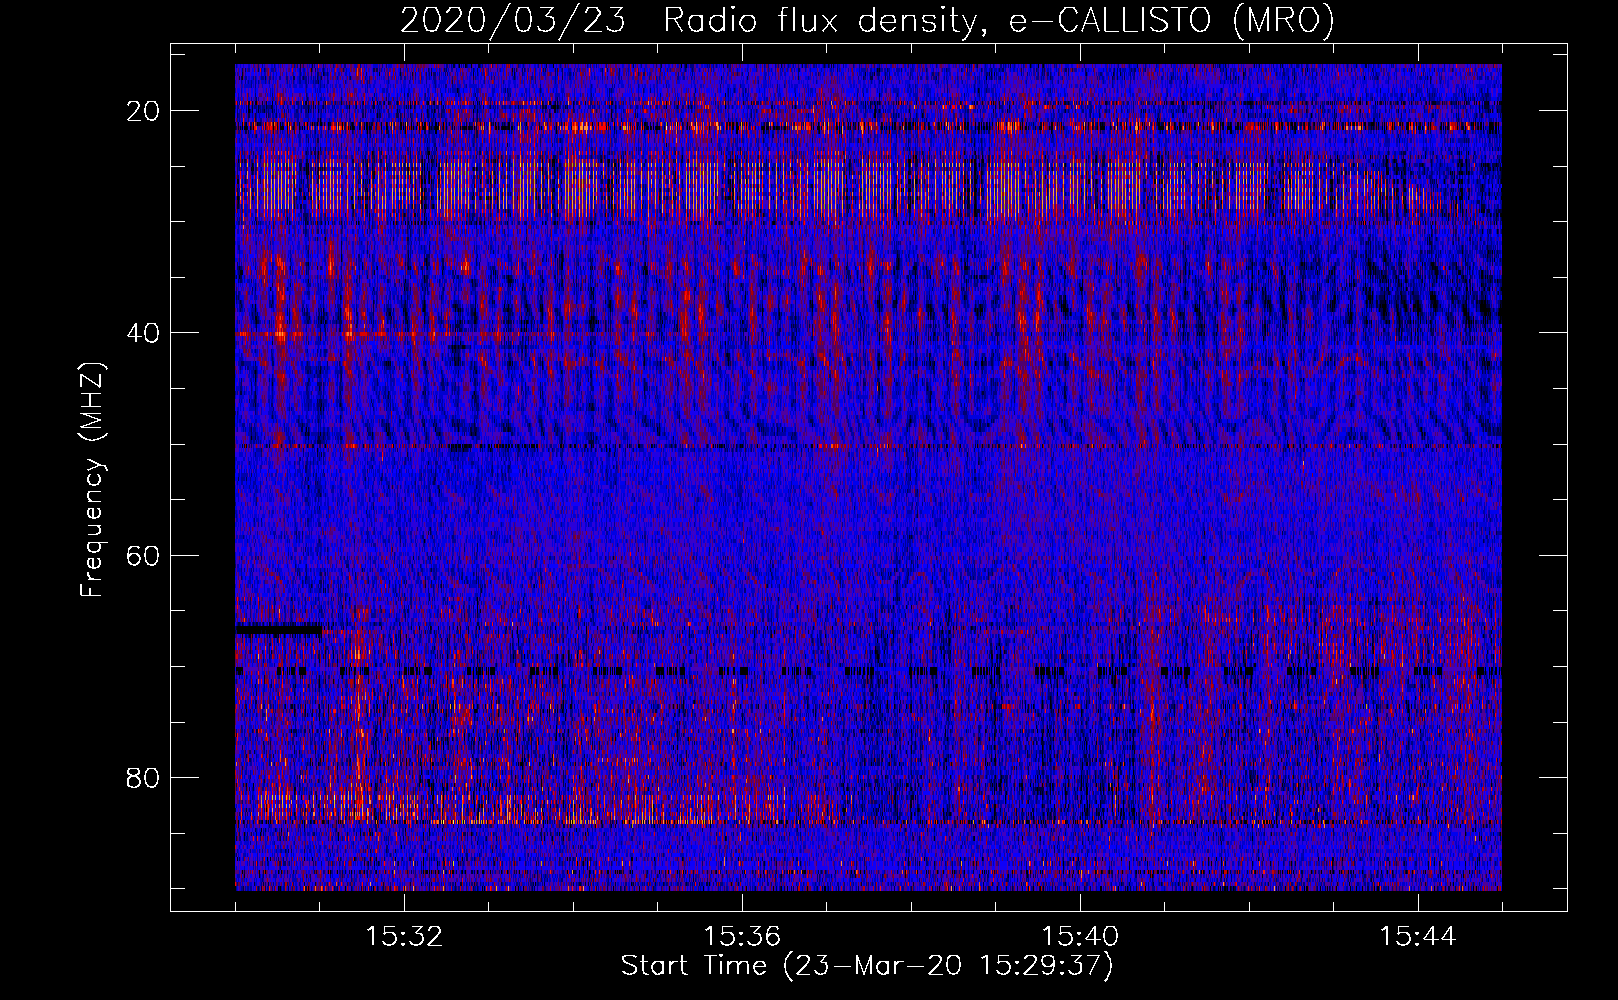Click the 20 MHz frequency tick label
This screenshot has height=1000, width=1618.
click(144, 111)
